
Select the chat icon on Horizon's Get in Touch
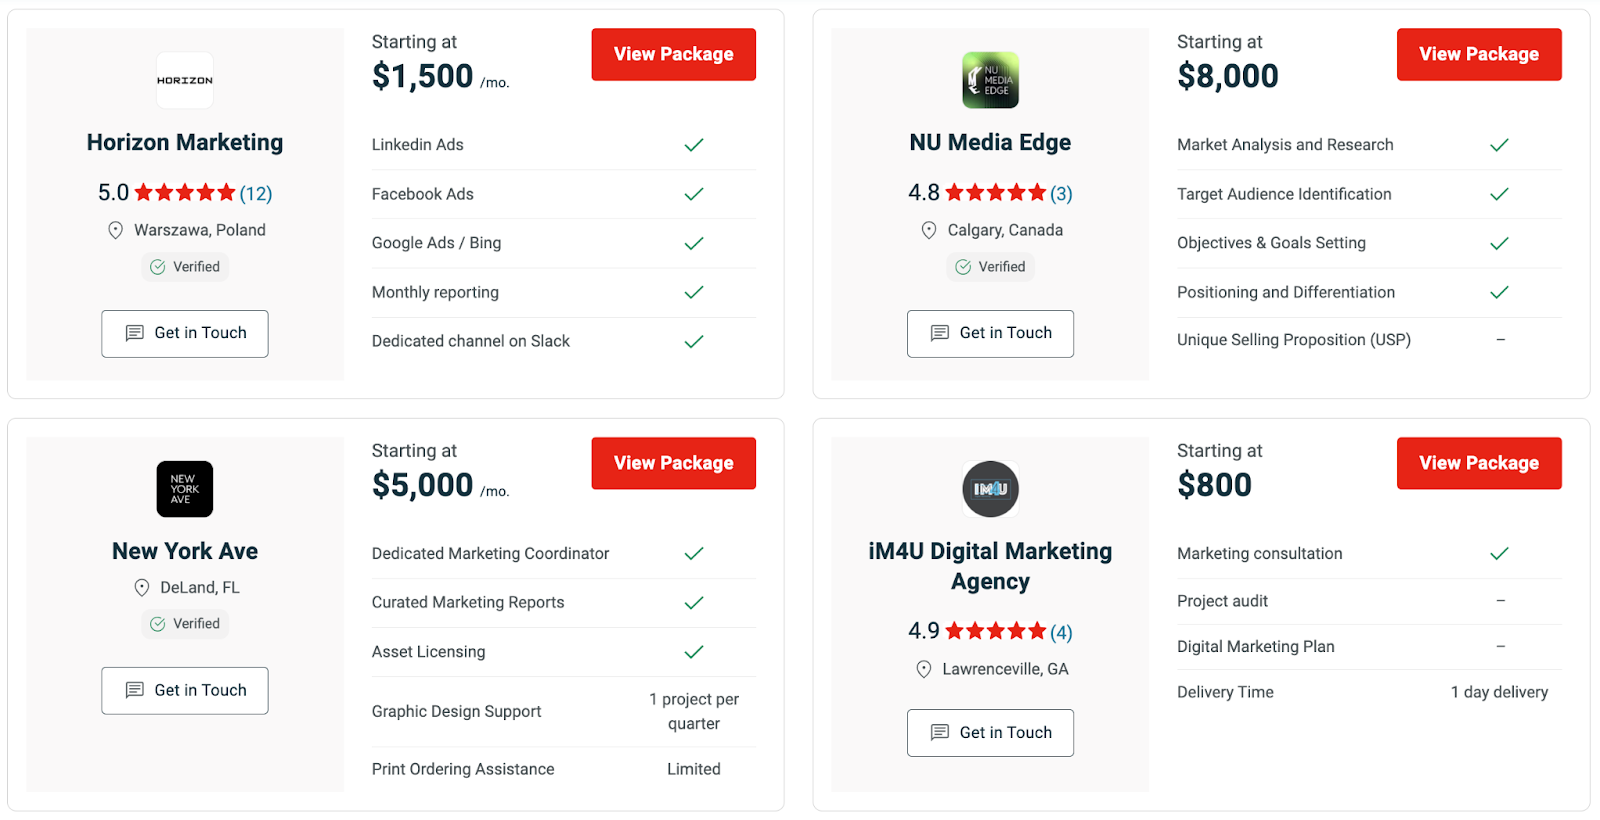point(136,333)
